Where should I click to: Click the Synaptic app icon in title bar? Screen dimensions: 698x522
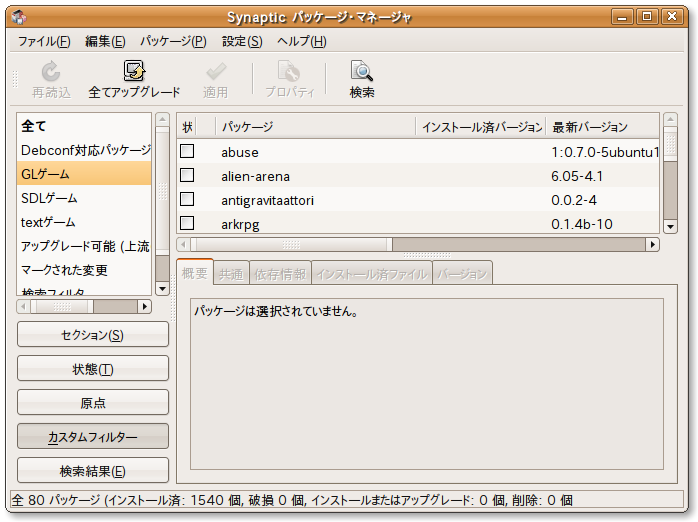(x=19, y=17)
